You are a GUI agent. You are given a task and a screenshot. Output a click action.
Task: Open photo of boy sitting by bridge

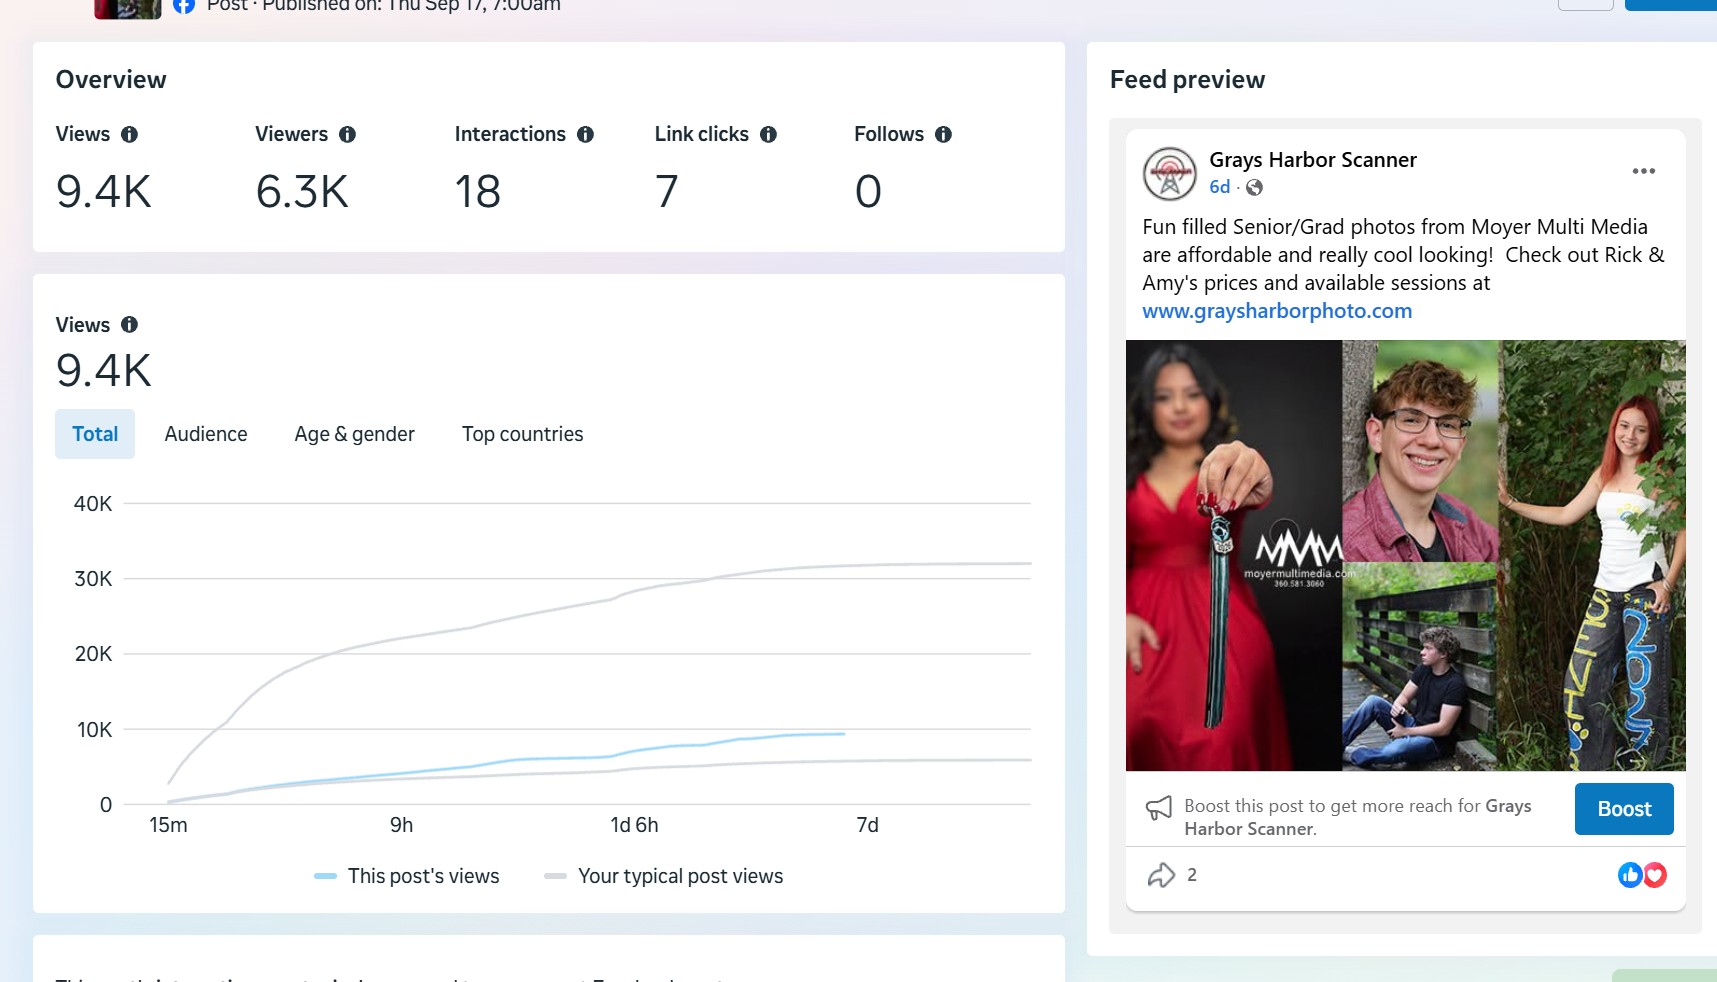1420,667
